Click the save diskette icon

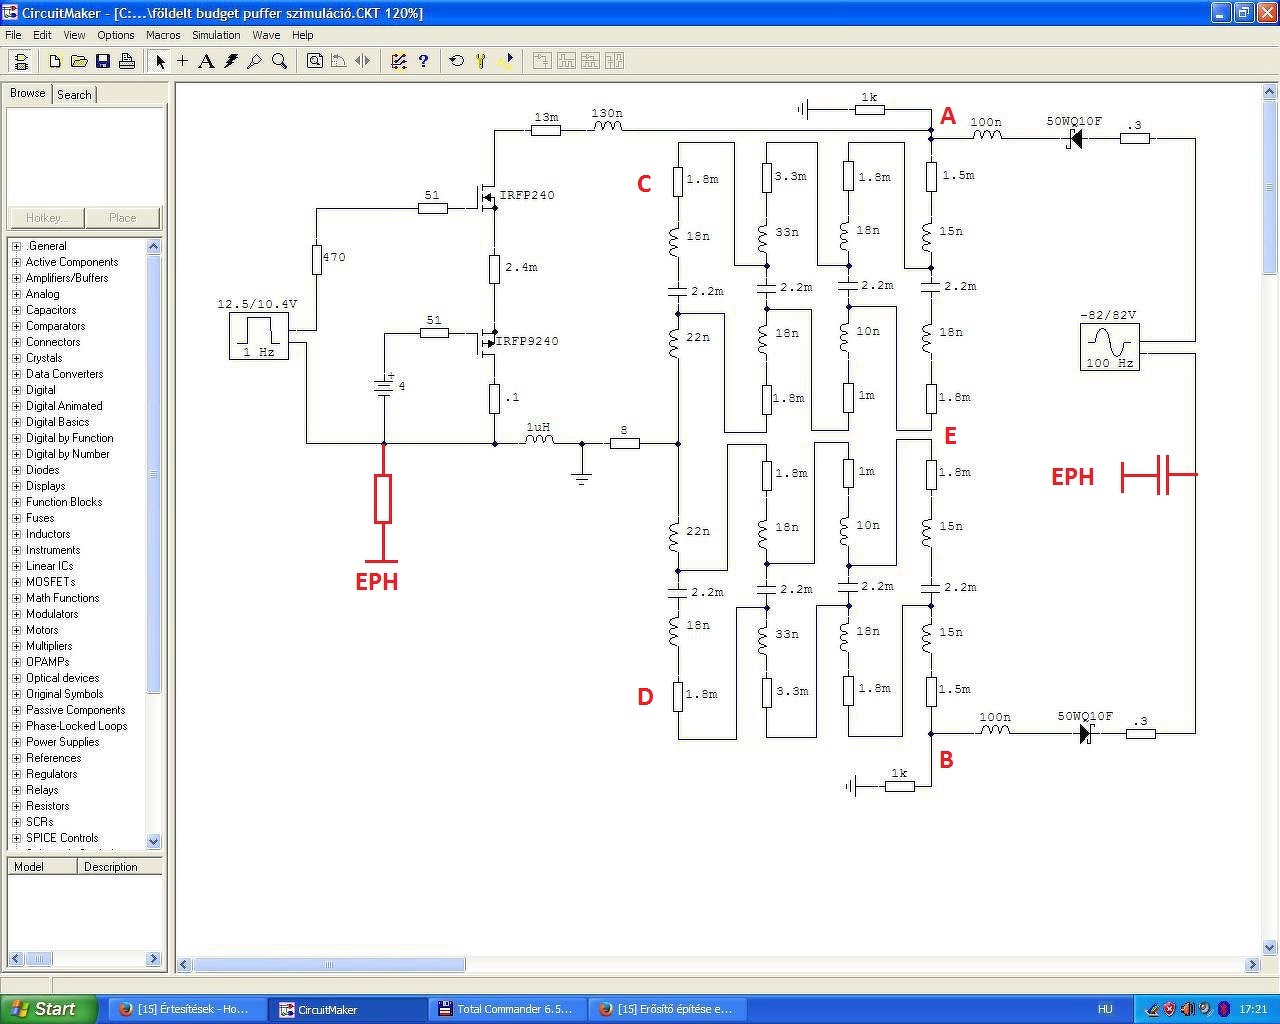[103, 61]
